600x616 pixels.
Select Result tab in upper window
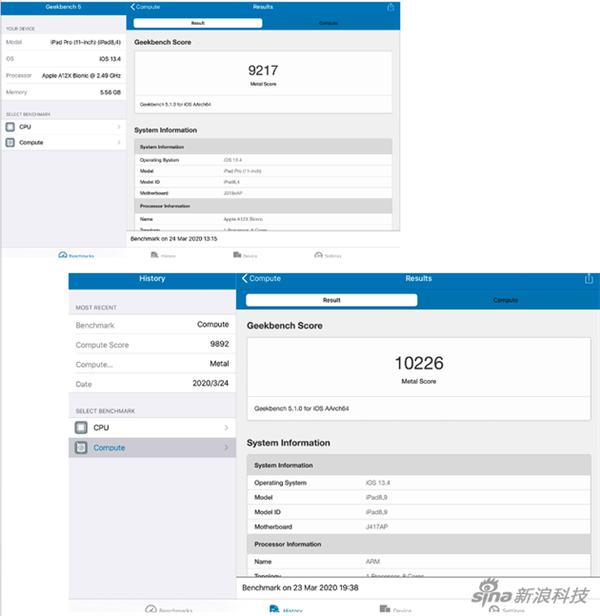198,23
